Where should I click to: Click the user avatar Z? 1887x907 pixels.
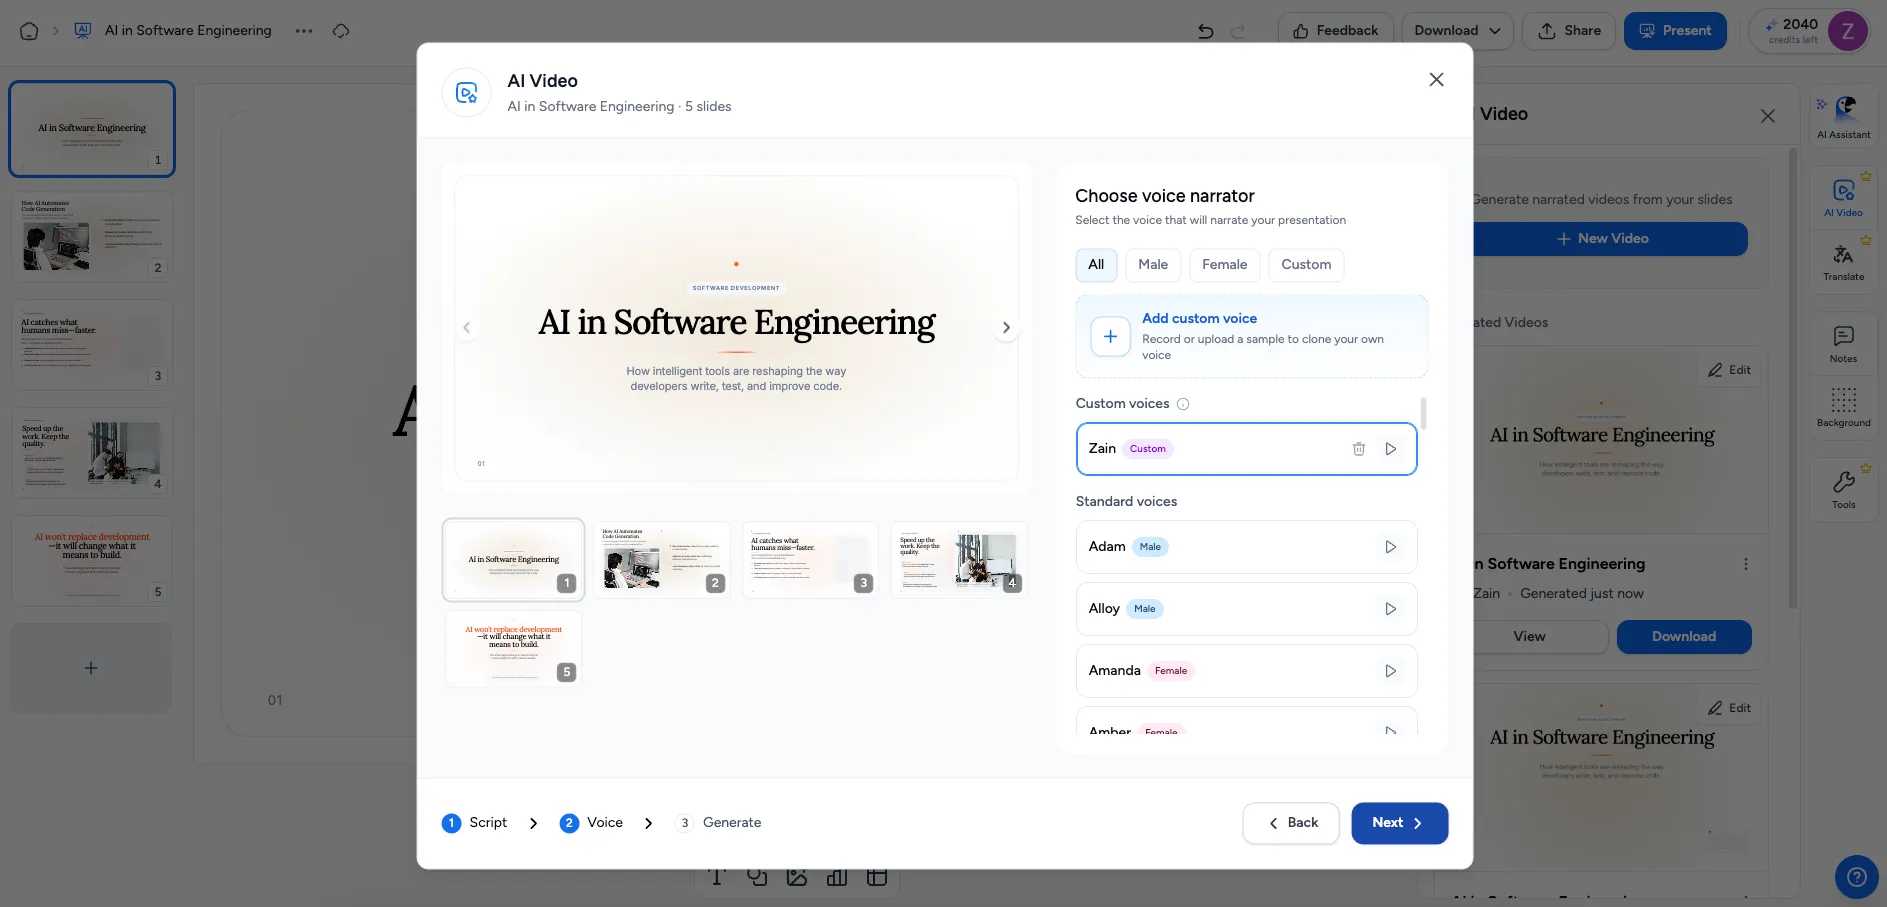pos(1847,31)
